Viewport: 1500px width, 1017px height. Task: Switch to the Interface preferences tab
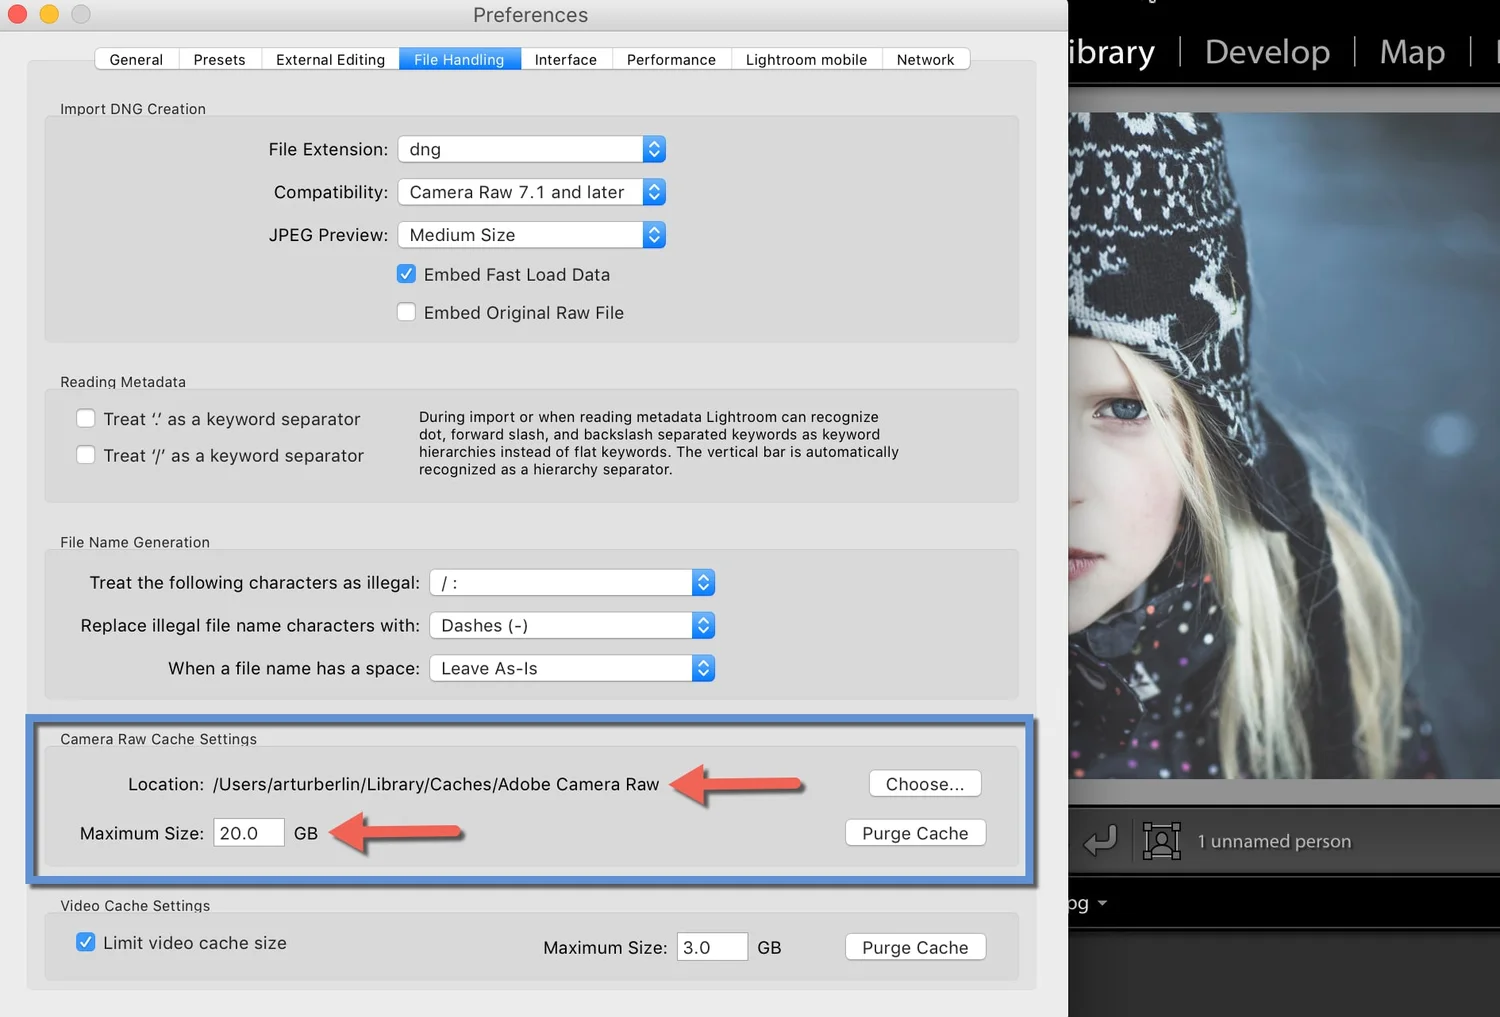pyautogui.click(x=565, y=59)
